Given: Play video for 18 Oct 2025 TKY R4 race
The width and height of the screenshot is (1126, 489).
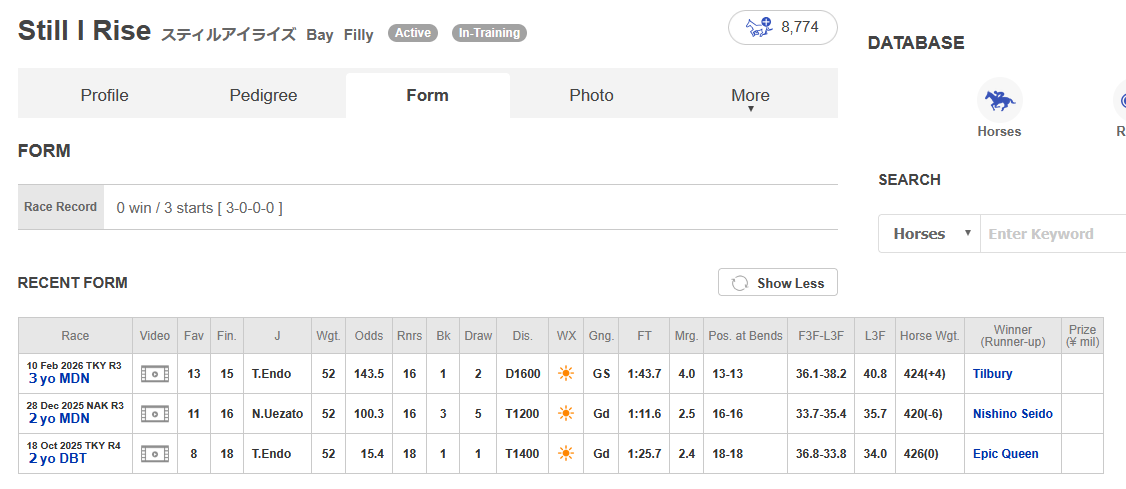Looking at the screenshot, I should coord(155,454).
